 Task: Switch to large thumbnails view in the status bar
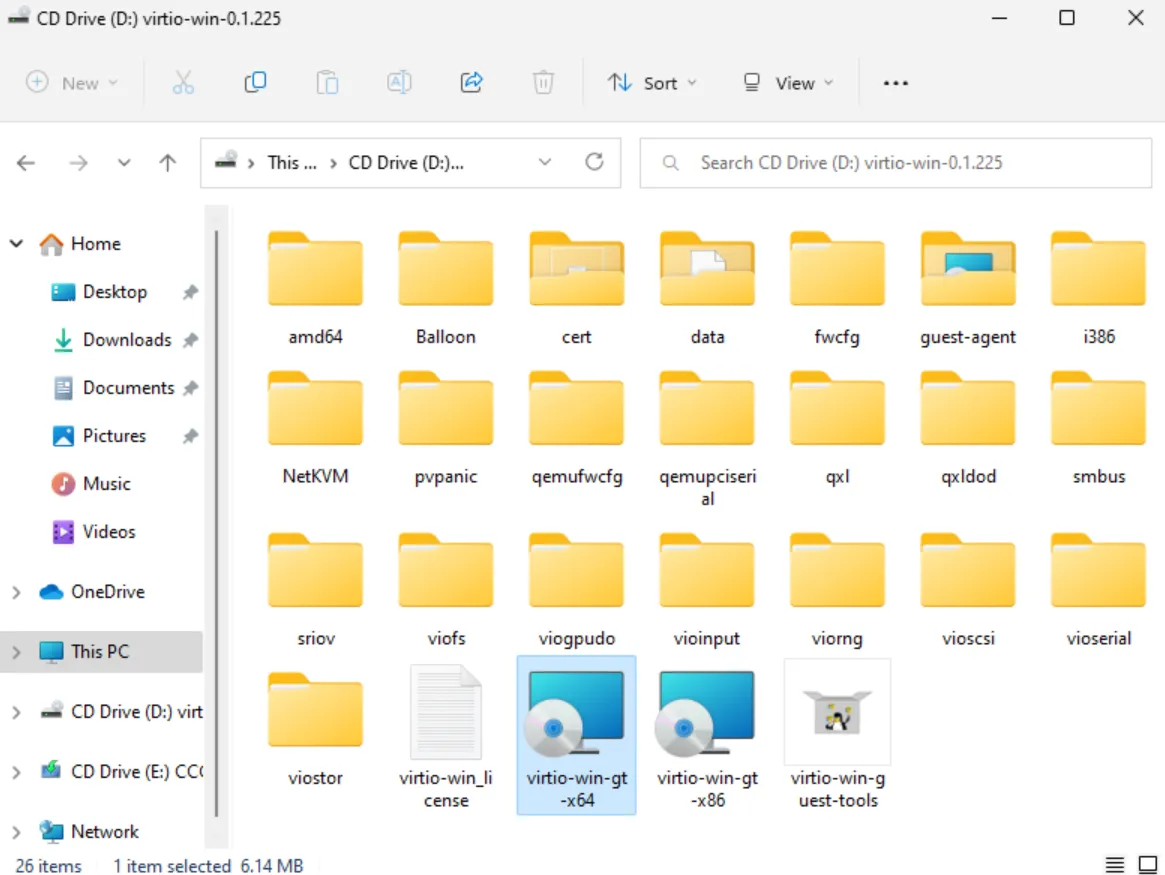[x=1148, y=864]
